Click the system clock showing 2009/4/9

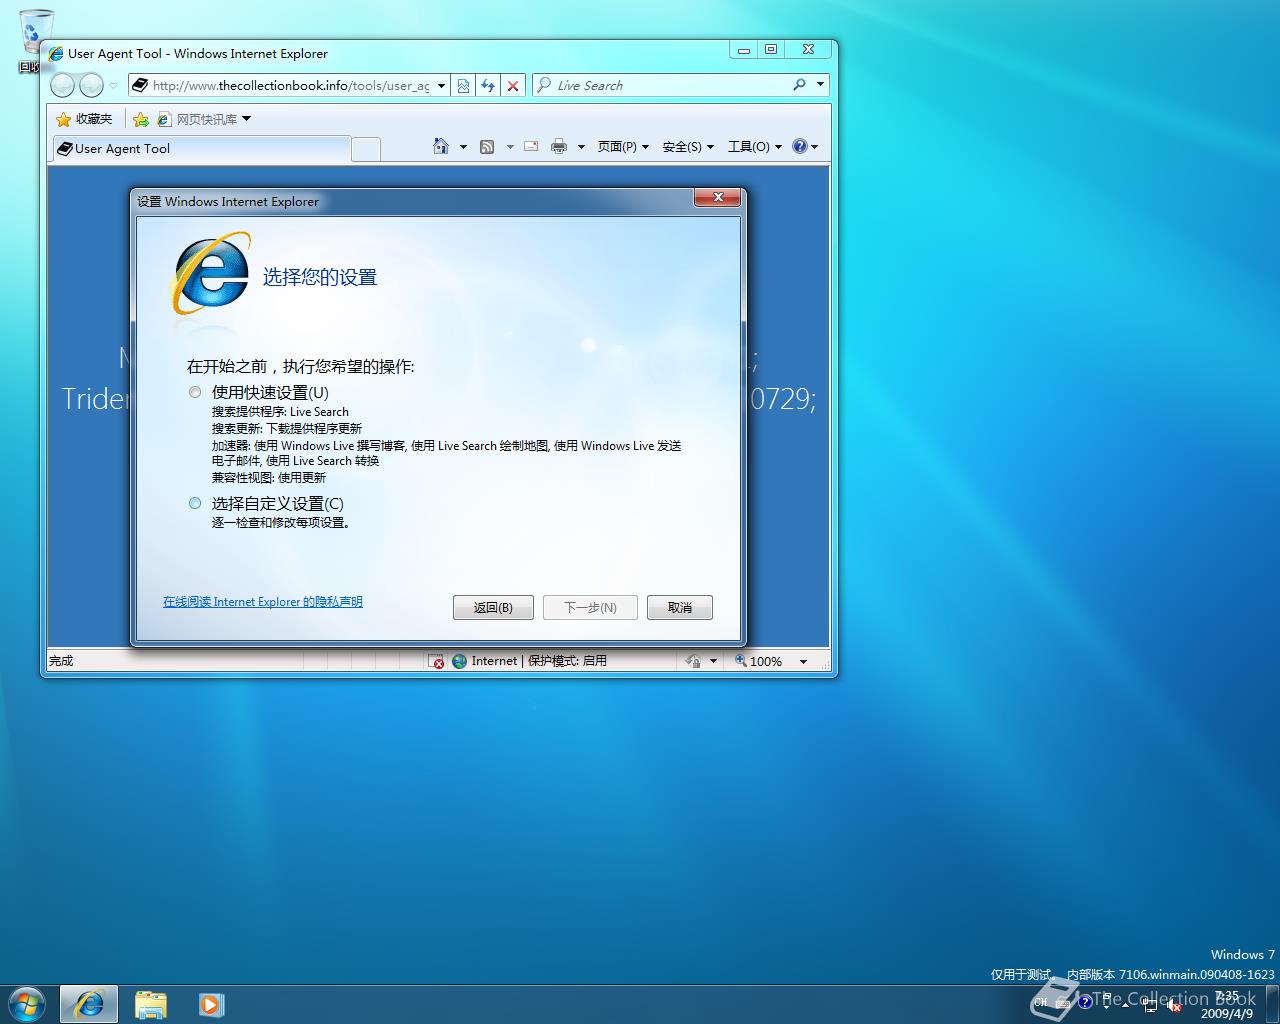[1227, 1005]
